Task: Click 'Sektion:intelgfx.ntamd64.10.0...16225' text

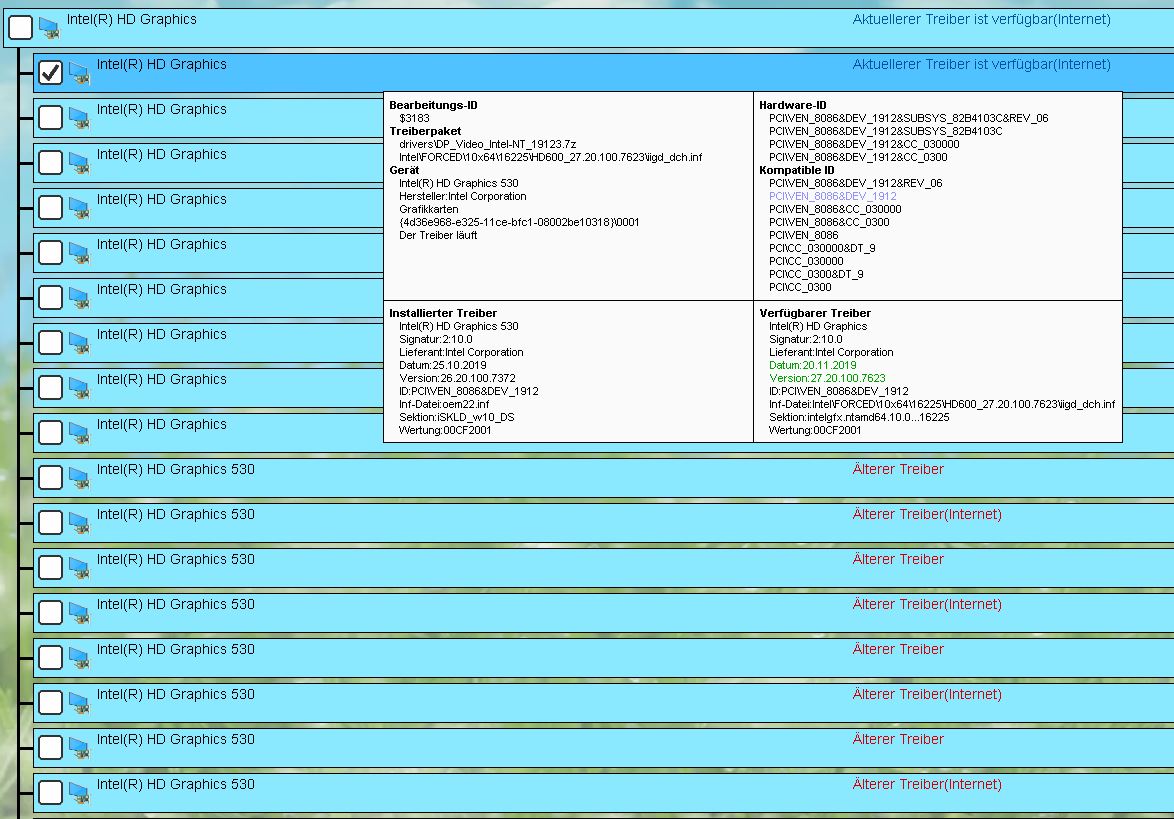Action: (x=859, y=417)
